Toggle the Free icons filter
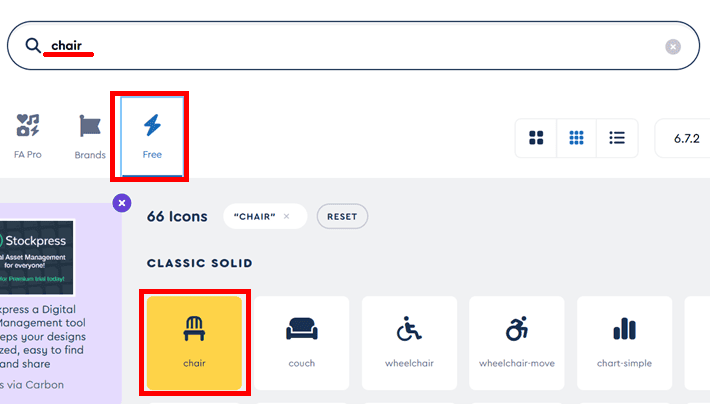The width and height of the screenshot is (710, 404). tap(152, 136)
